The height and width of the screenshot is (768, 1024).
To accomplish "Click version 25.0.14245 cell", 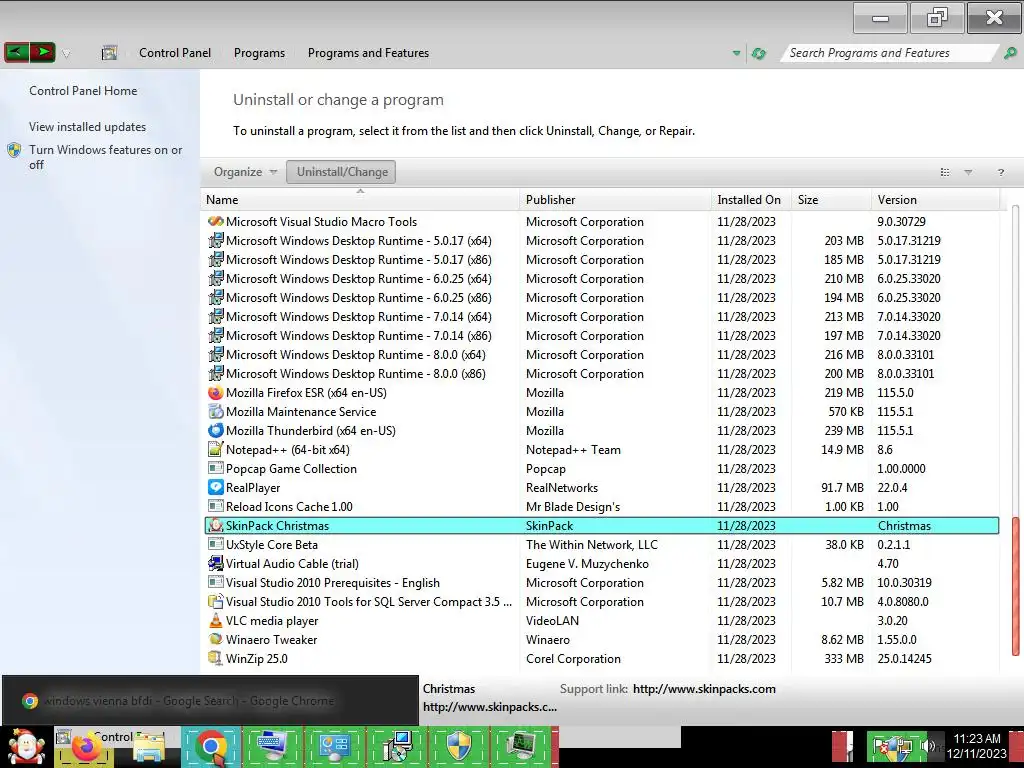I will (904, 659).
